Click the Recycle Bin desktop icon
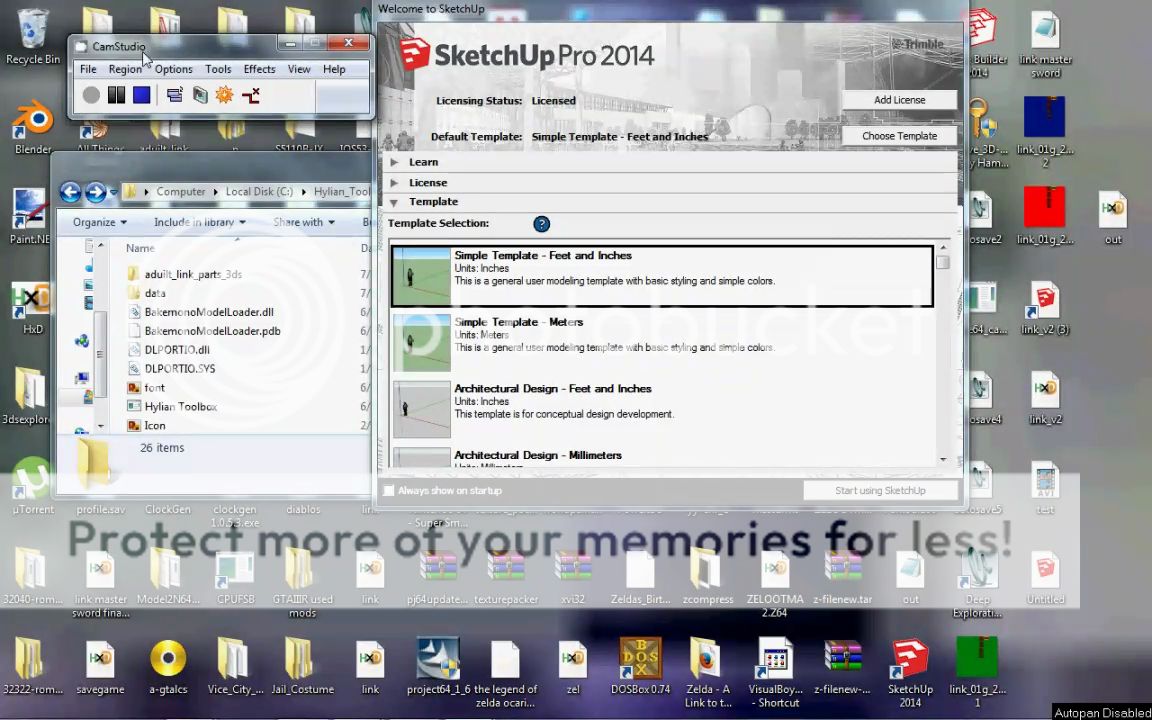 [32, 37]
